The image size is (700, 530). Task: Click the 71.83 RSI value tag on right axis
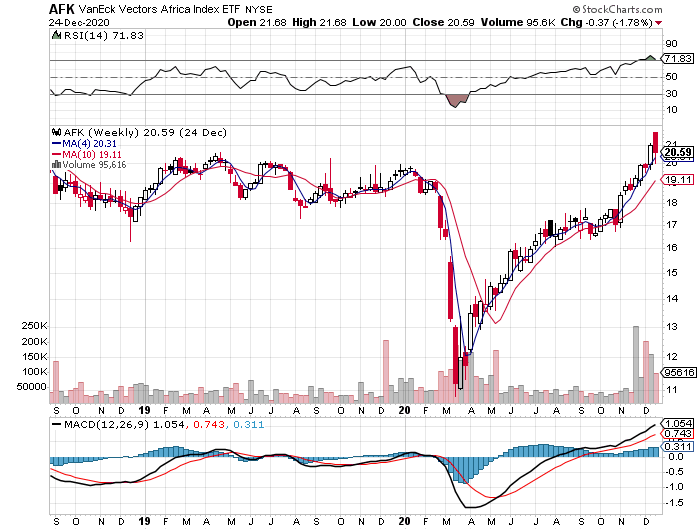(680, 60)
